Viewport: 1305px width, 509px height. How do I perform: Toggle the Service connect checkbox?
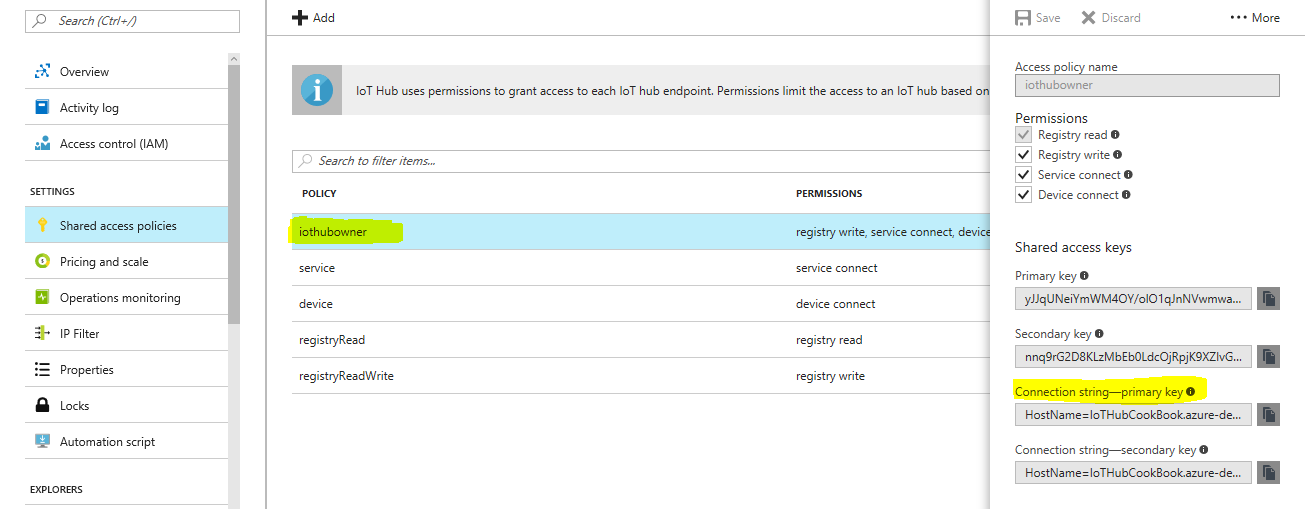tap(1023, 175)
